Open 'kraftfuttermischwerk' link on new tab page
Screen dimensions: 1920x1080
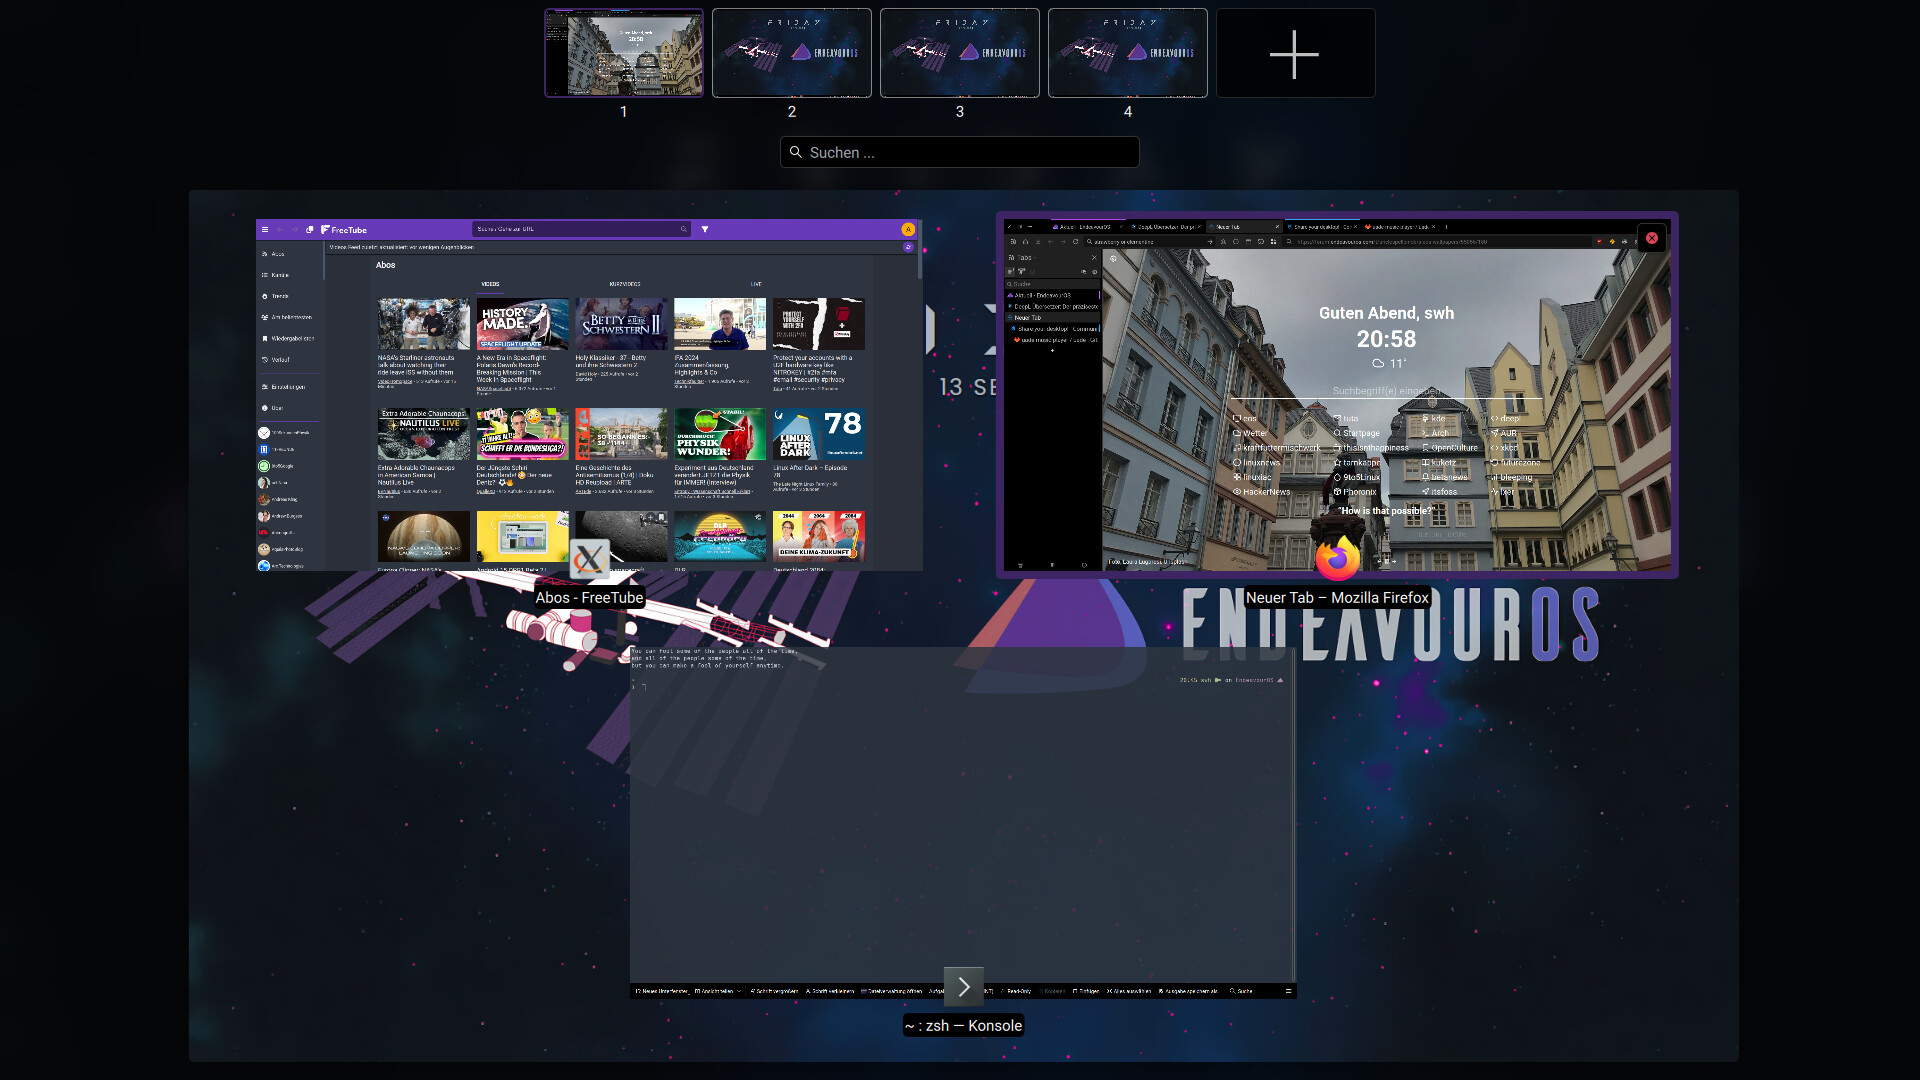click(1277, 448)
